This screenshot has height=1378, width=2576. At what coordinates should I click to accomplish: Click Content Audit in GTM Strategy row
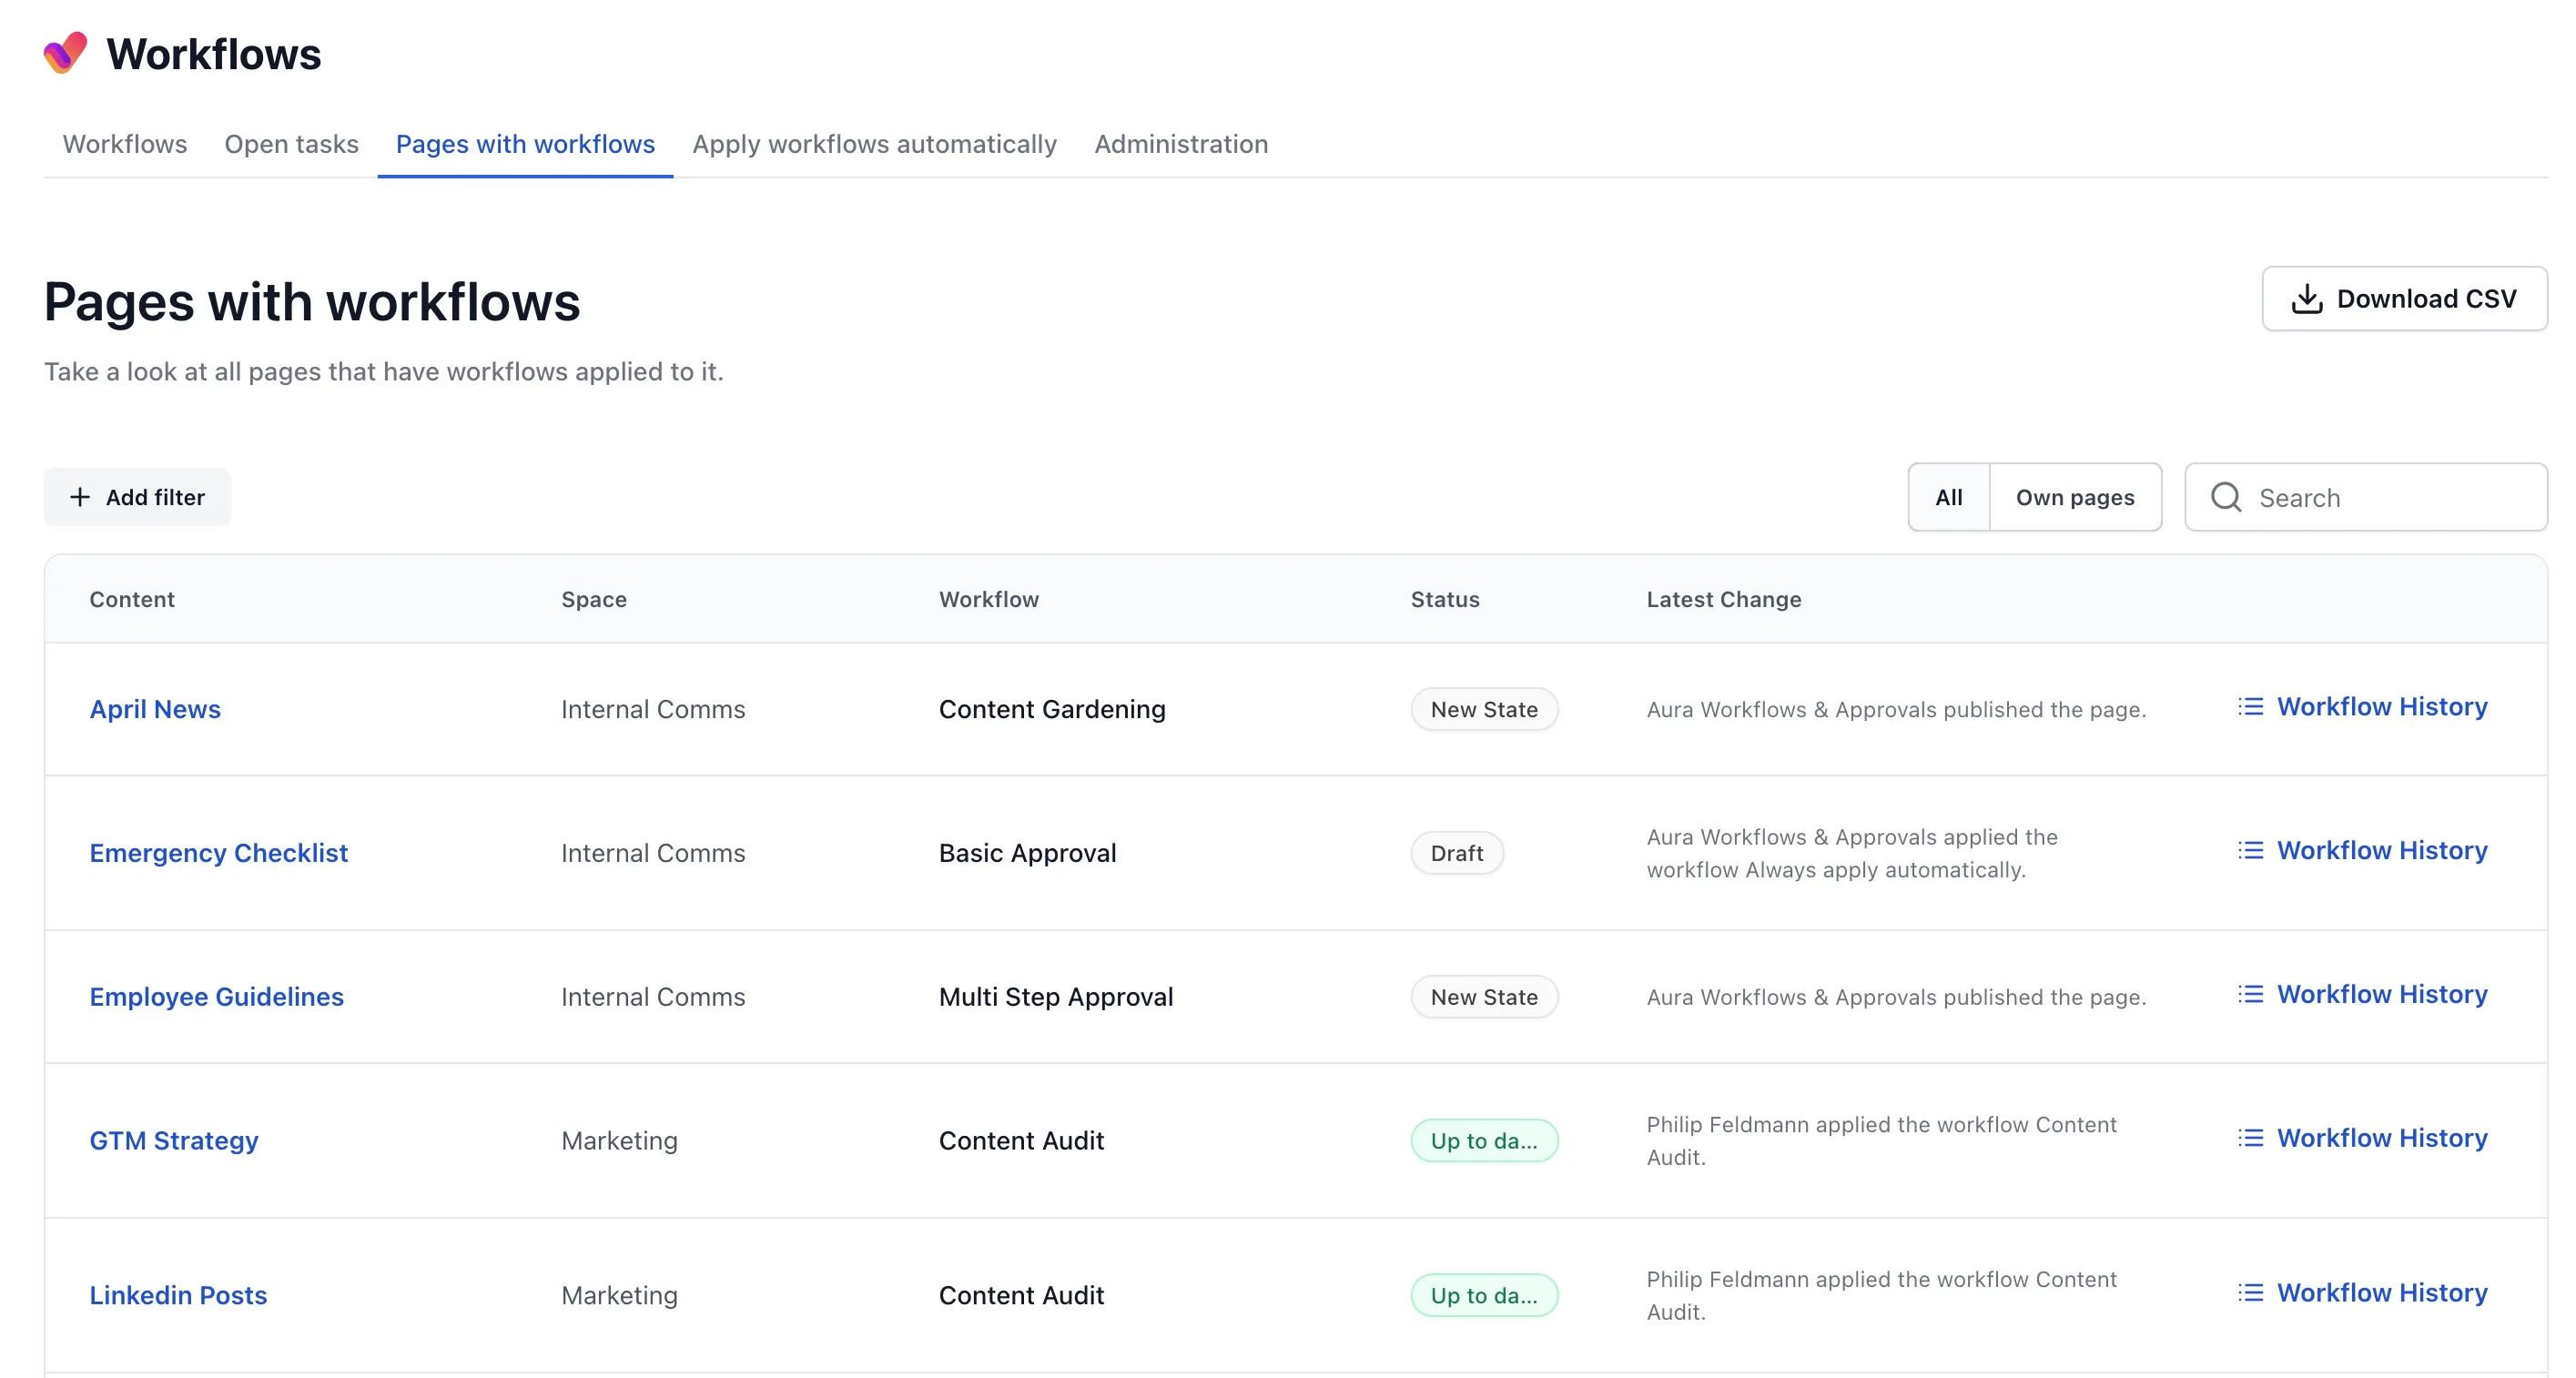pyautogui.click(x=1021, y=1141)
